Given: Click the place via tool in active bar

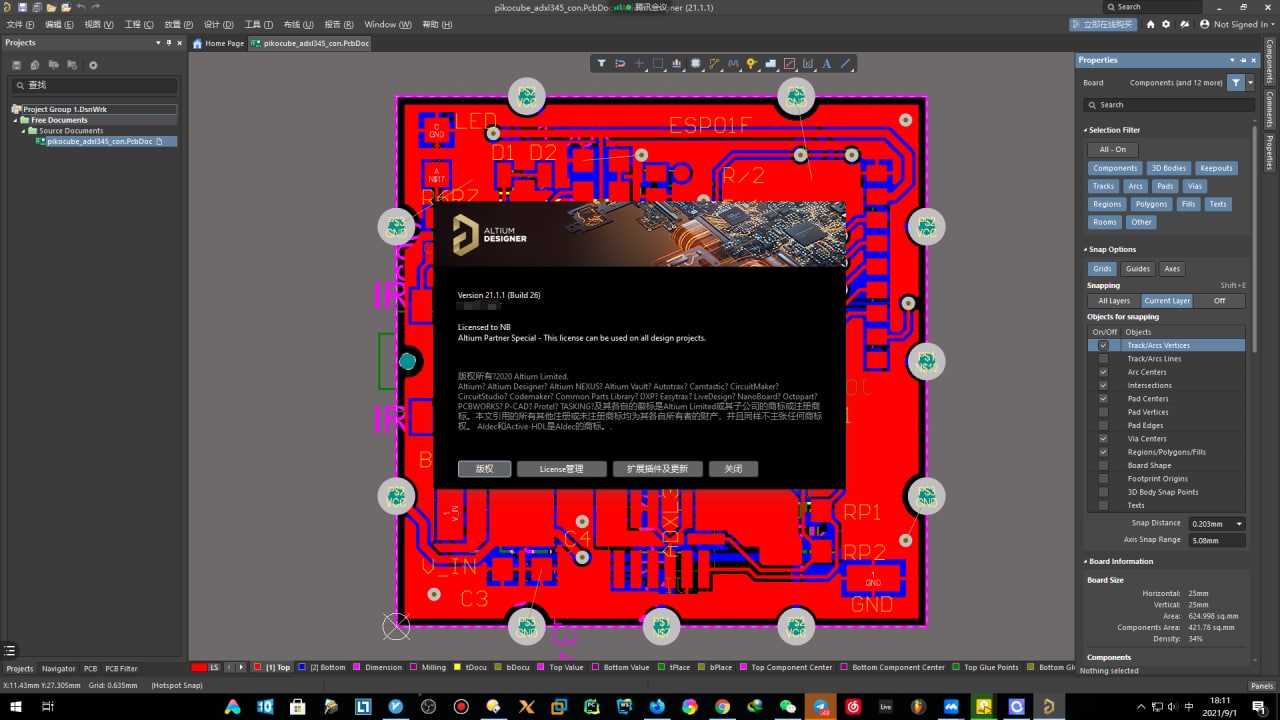Looking at the screenshot, I should (752, 63).
